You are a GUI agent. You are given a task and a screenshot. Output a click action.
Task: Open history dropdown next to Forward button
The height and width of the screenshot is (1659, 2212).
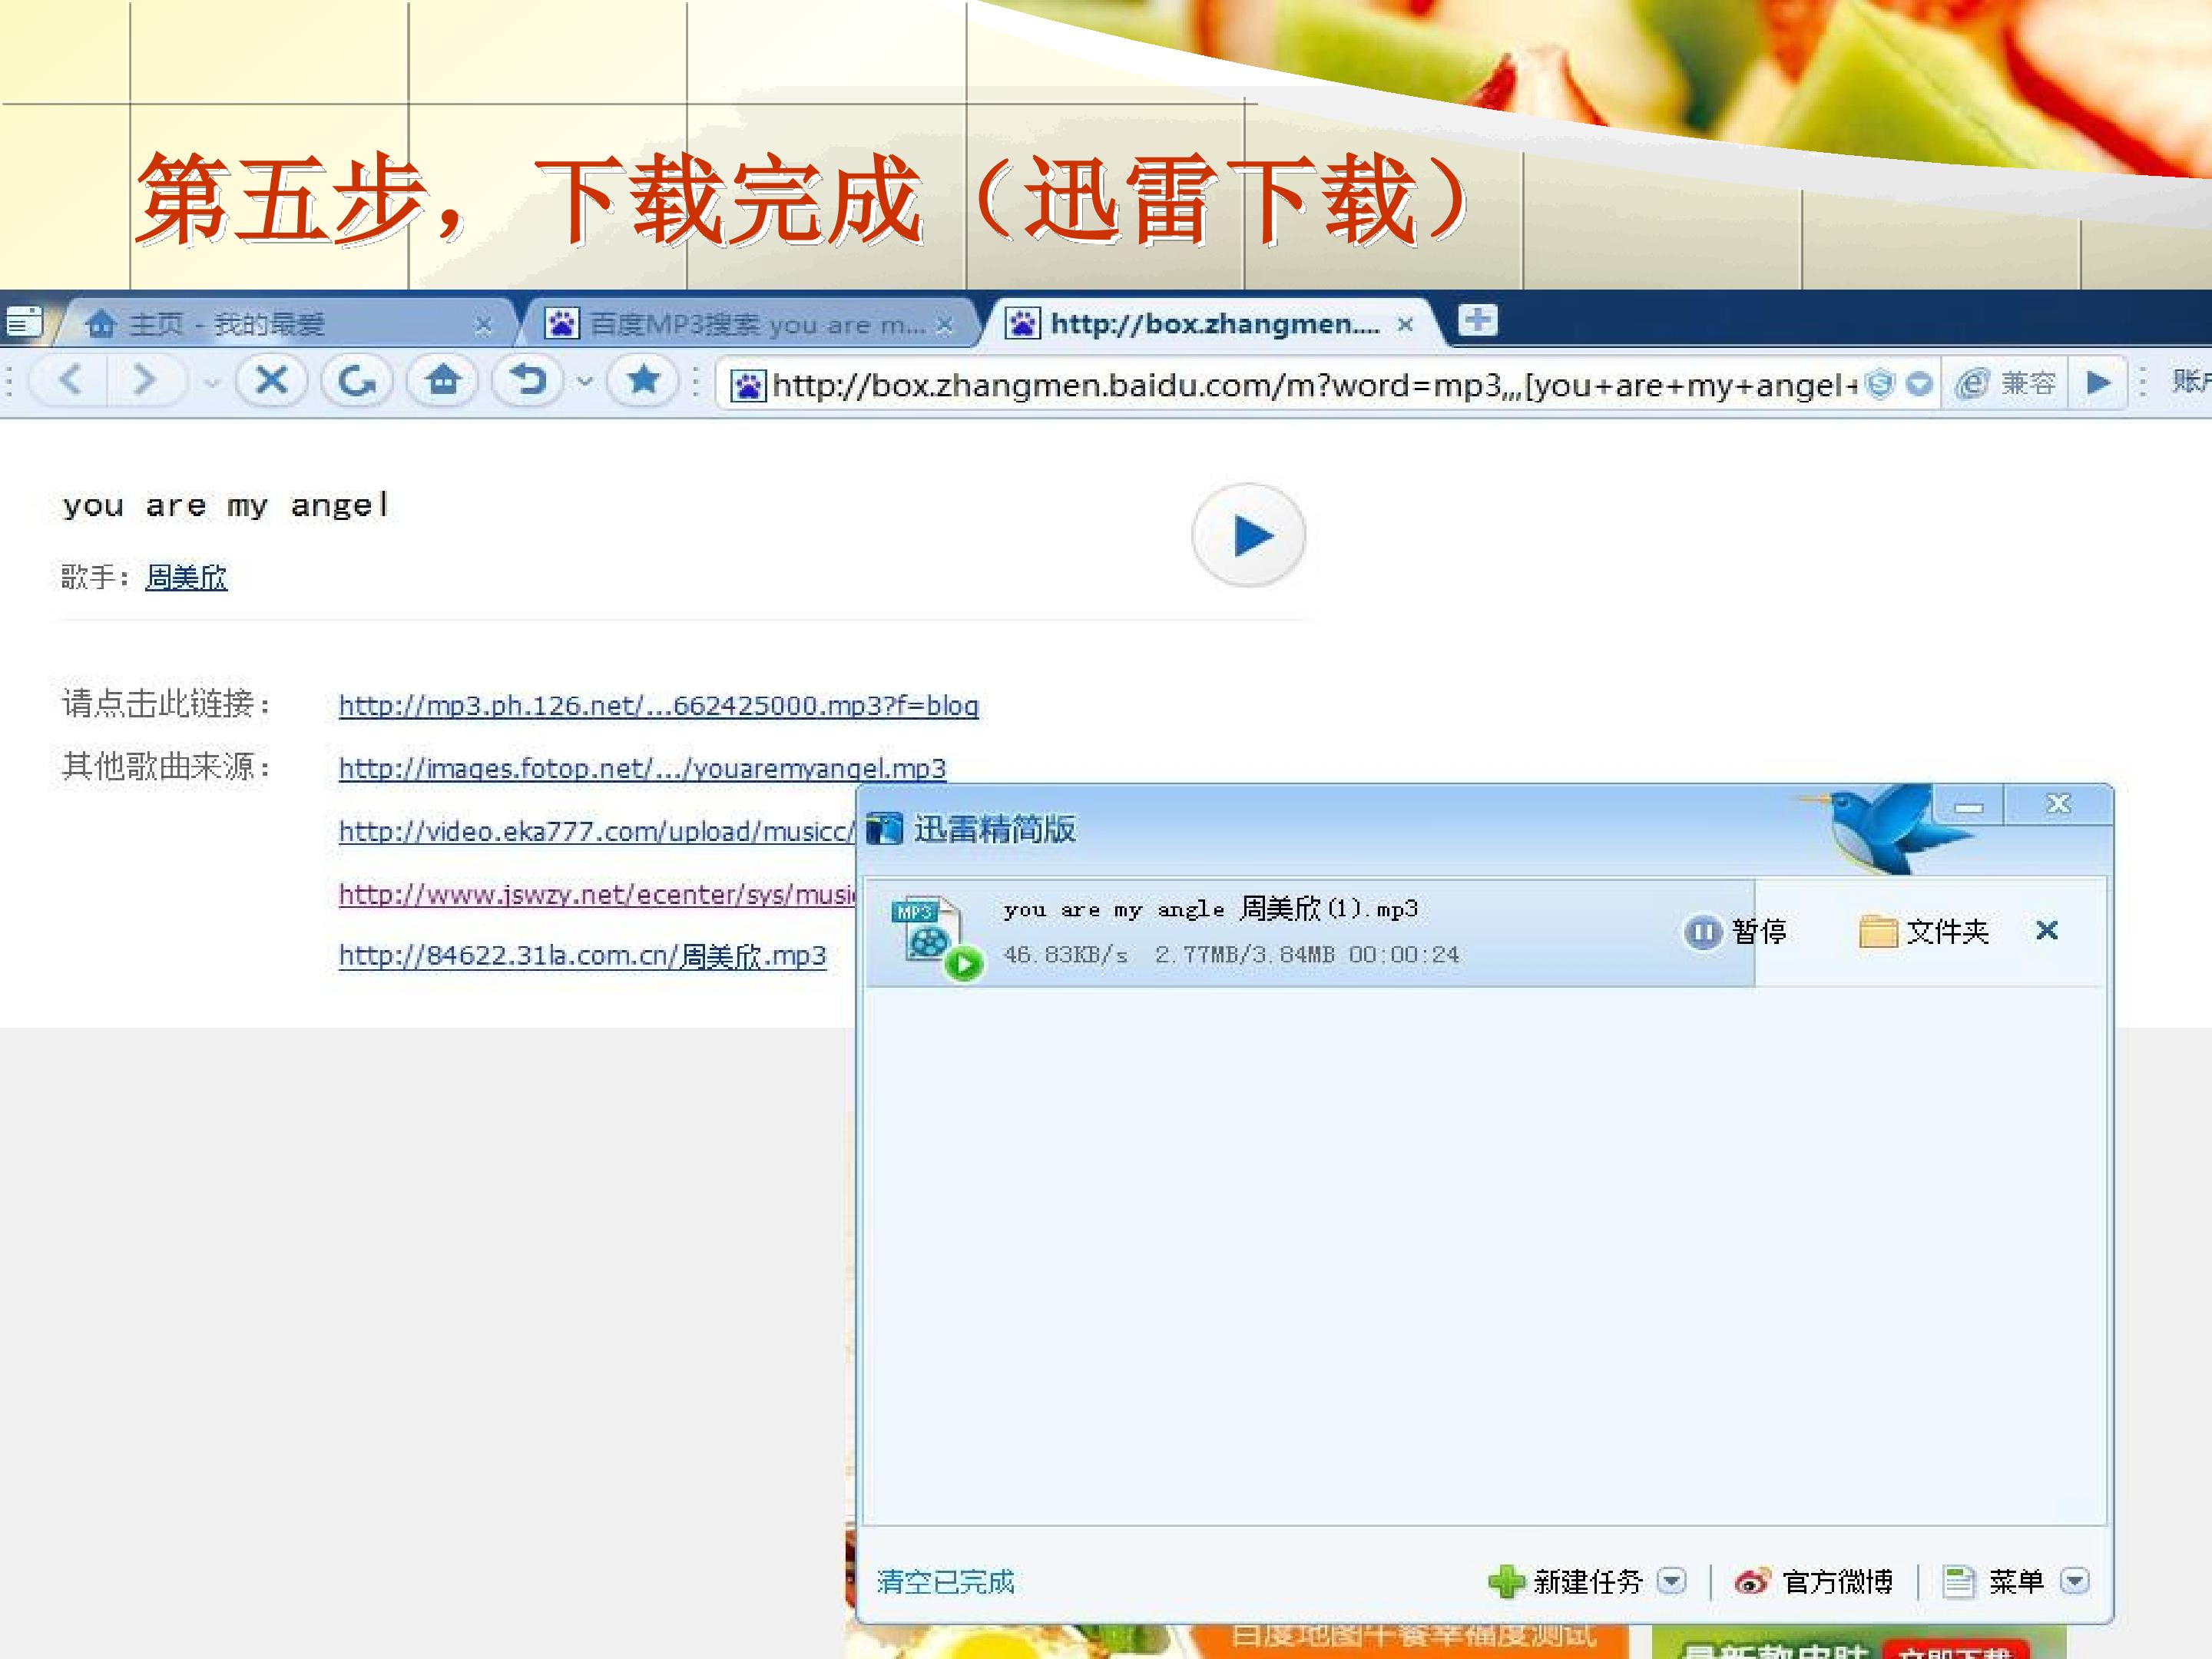click(211, 382)
